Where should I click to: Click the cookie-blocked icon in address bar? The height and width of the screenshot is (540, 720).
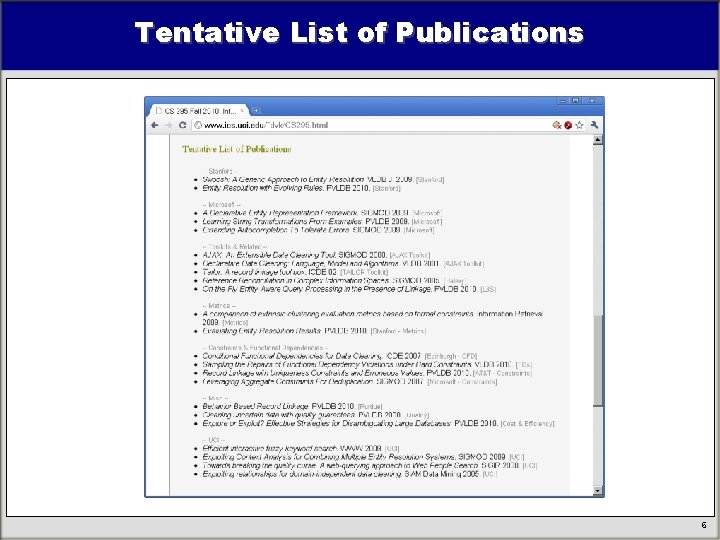557,125
